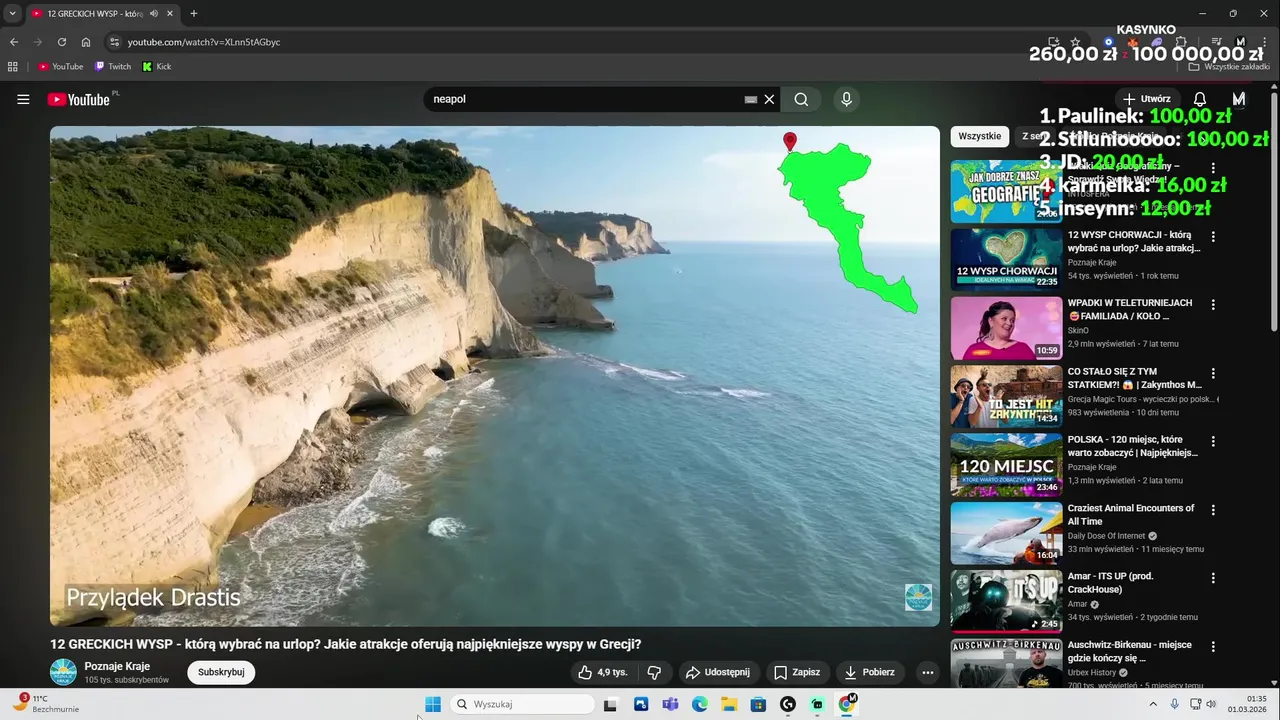
Task: Open options menu for POLSKA - 120 miejsc video
Action: pos(1213,441)
